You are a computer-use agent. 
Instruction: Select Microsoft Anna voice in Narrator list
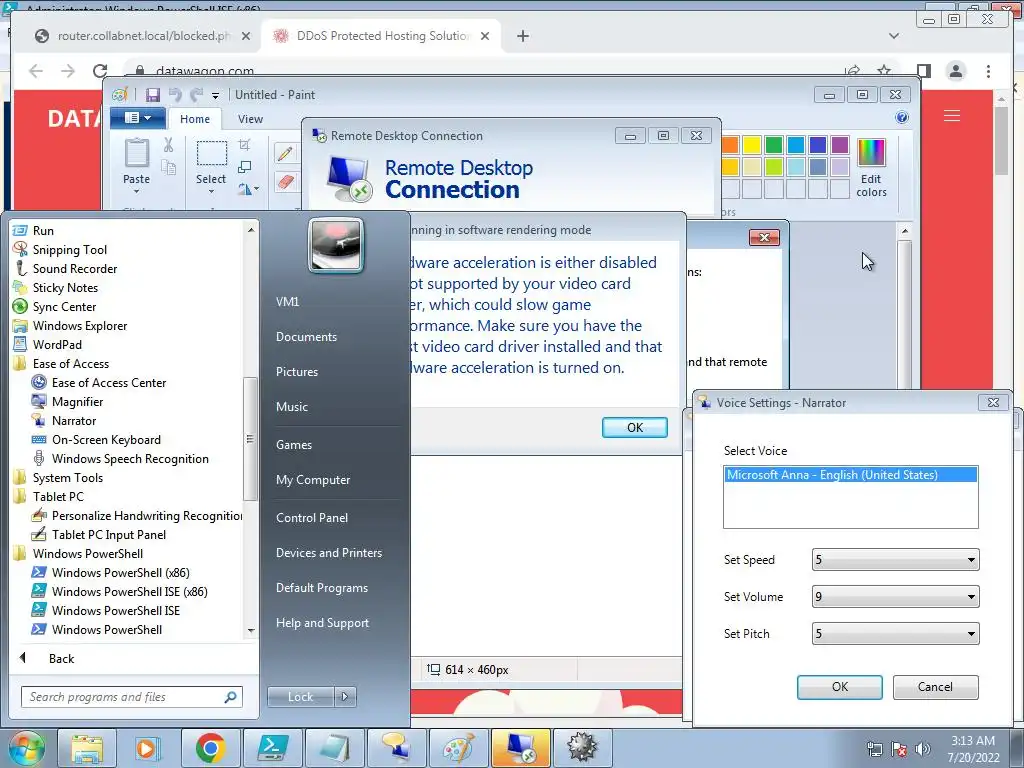pyautogui.click(x=850, y=475)
